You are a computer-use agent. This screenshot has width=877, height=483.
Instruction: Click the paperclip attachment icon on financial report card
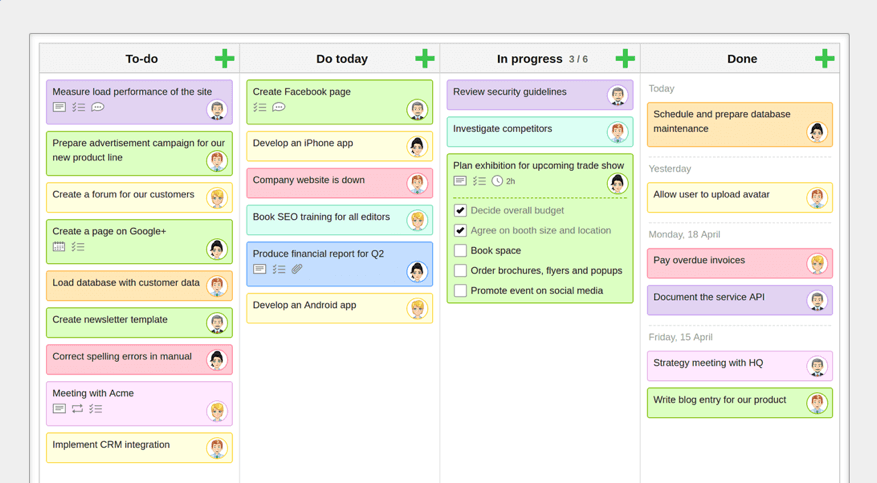pyautogui.click(x=297, y=269)
